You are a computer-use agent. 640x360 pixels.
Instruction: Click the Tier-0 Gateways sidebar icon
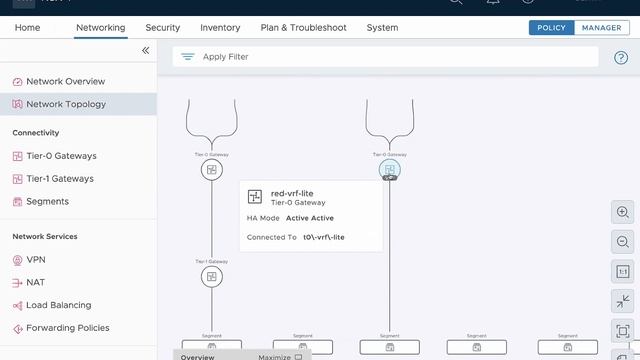pyautogui.click(x=17, y=156)
